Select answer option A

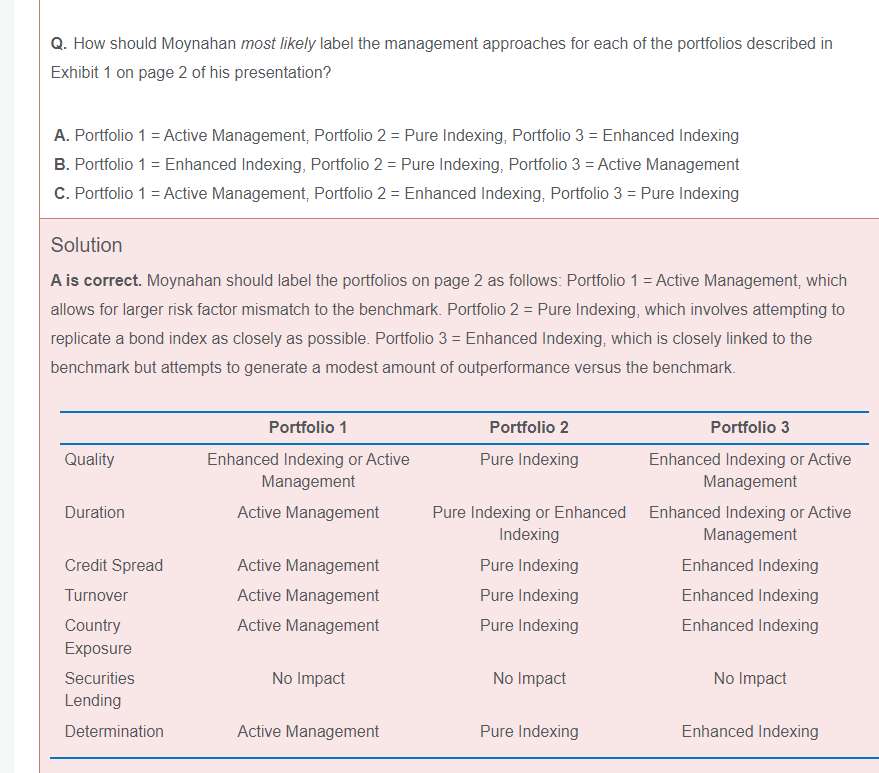(x=396, y=135)
